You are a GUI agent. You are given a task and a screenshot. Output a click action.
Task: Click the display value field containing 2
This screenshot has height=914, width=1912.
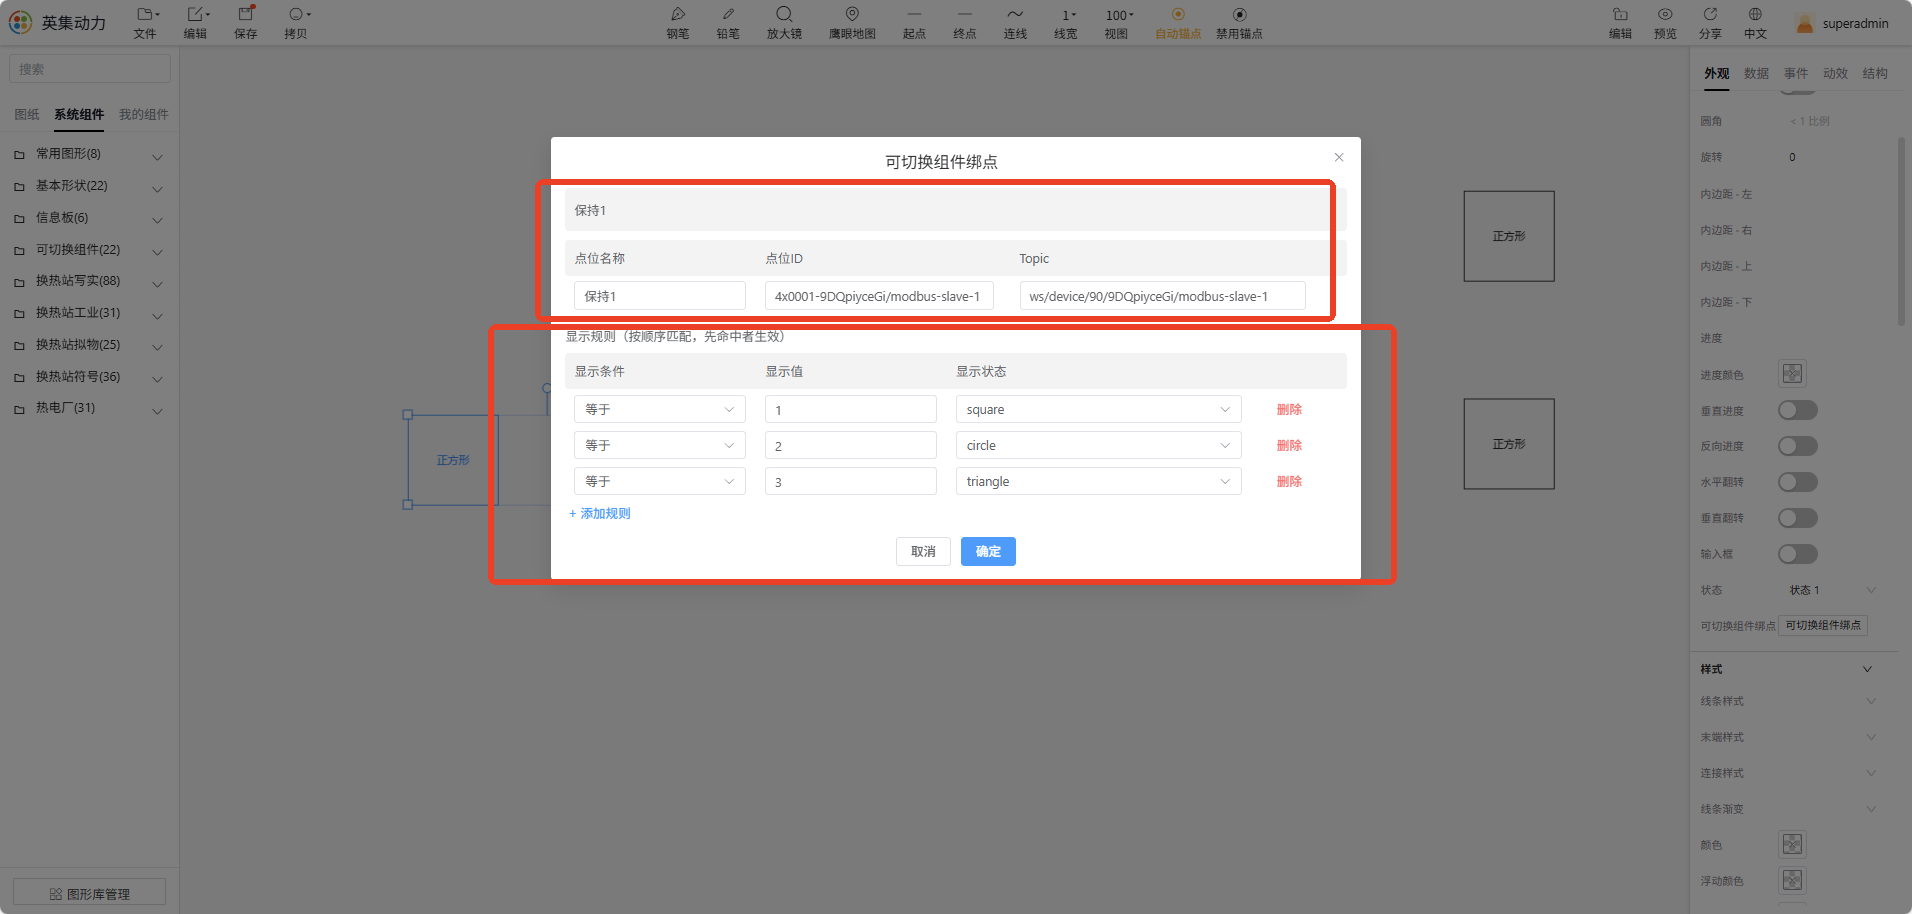point(851,445)
